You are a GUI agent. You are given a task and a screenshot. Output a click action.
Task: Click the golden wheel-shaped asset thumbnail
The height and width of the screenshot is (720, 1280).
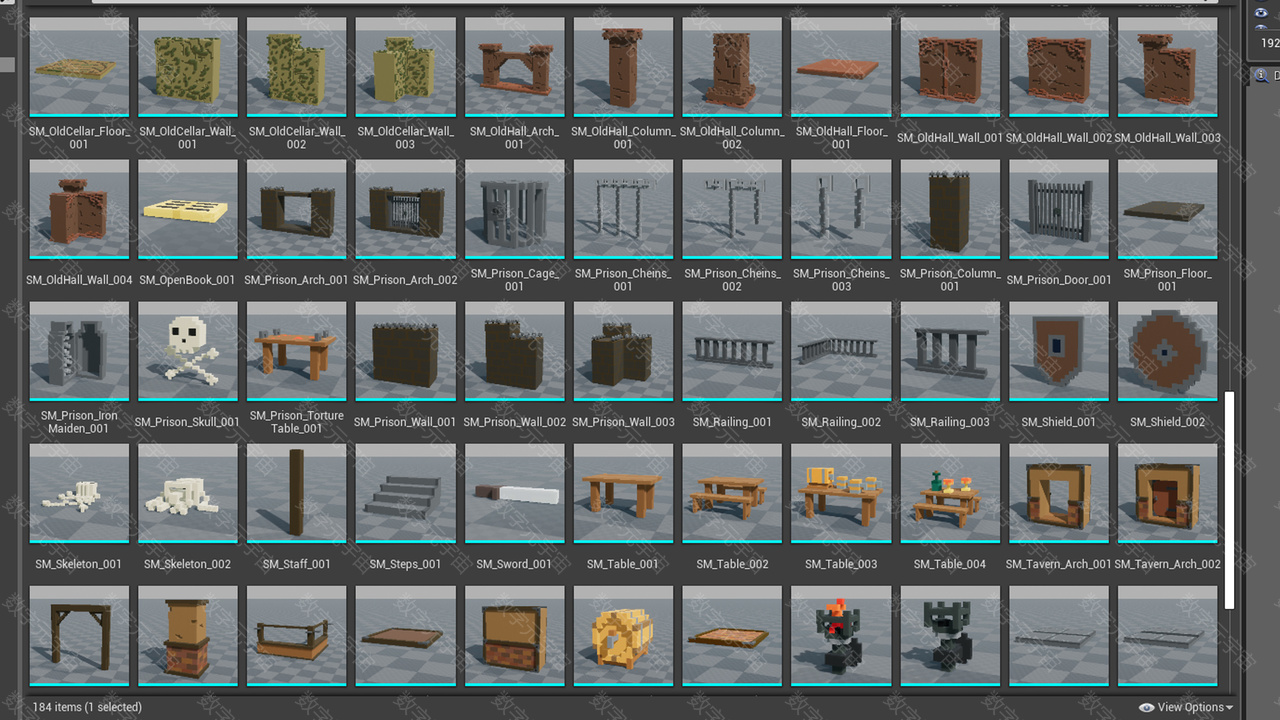(x=624, y=635)
